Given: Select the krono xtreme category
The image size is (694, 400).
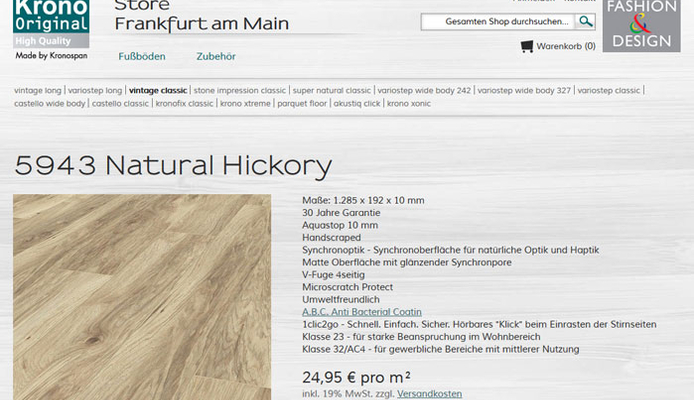Looking at the screenshot, I should pos(245,104).
